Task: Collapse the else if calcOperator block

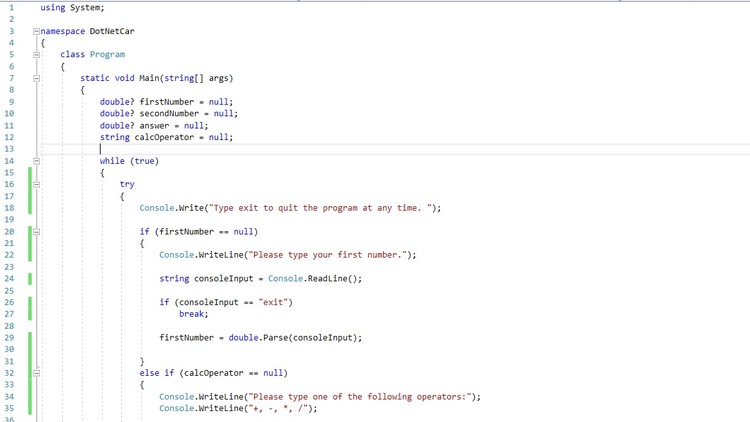Action: click(x=36, y=373)
